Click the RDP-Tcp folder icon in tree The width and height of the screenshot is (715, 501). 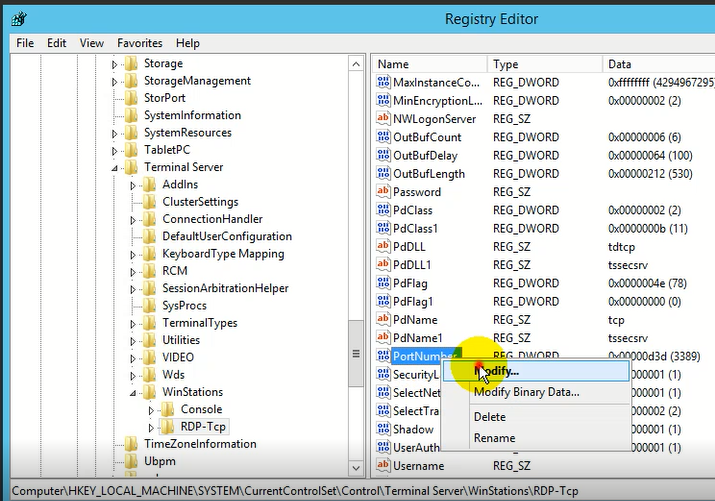point(169,427)
